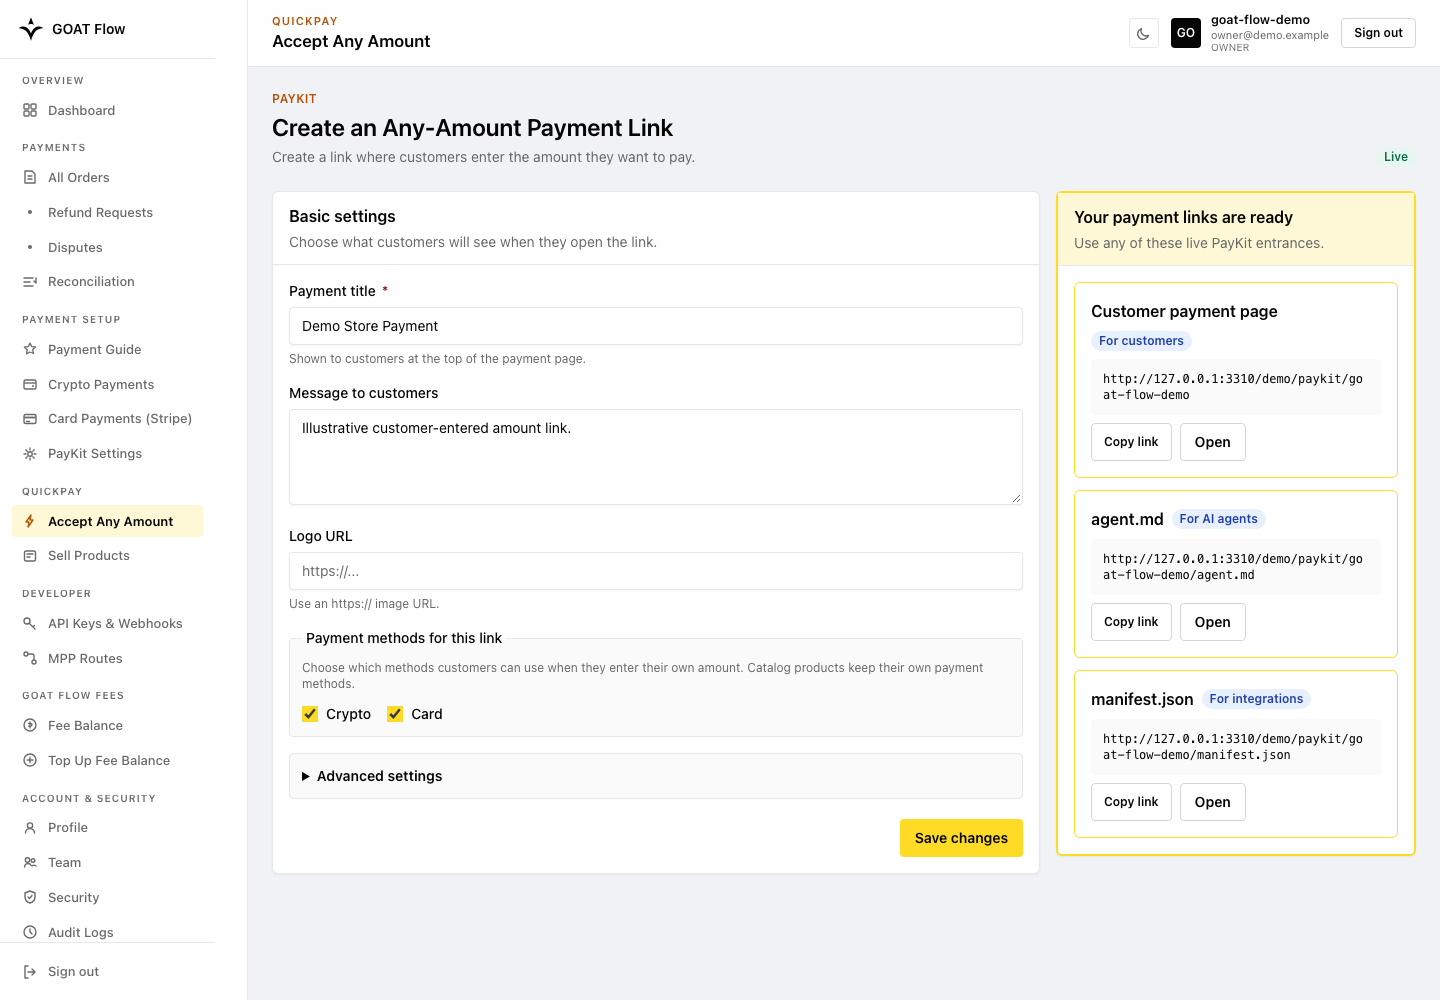The width and height of the screenshot is (1440, 1000).
Task: Click the GOAT Flow logo icon
Action: (x=31, y=29)
